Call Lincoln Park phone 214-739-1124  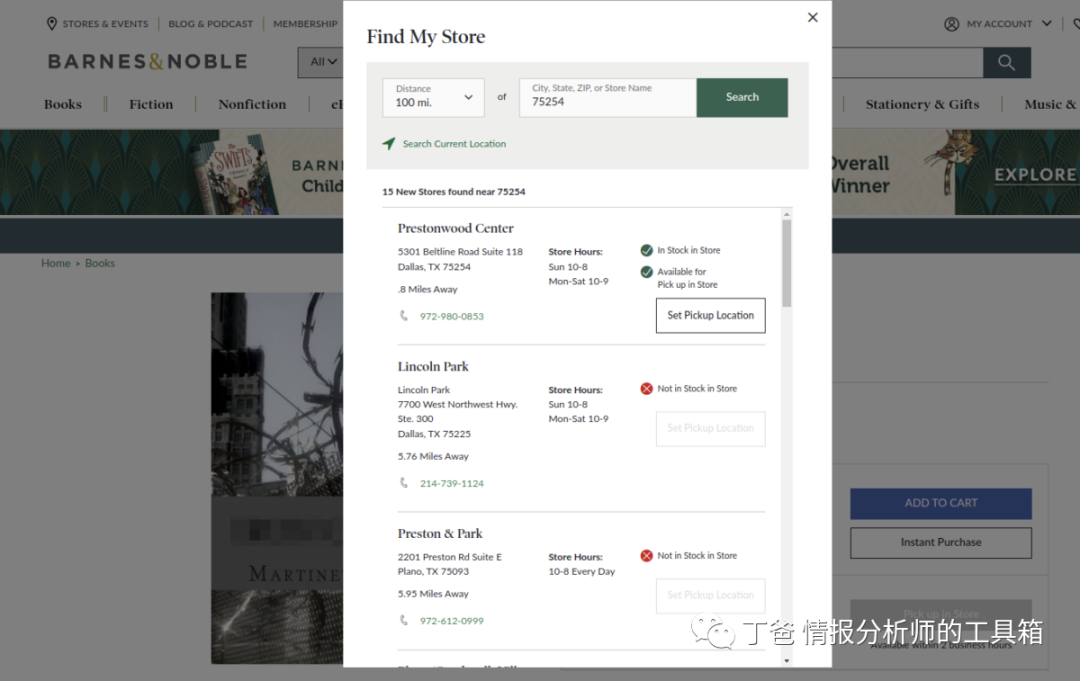click(452, 483)
